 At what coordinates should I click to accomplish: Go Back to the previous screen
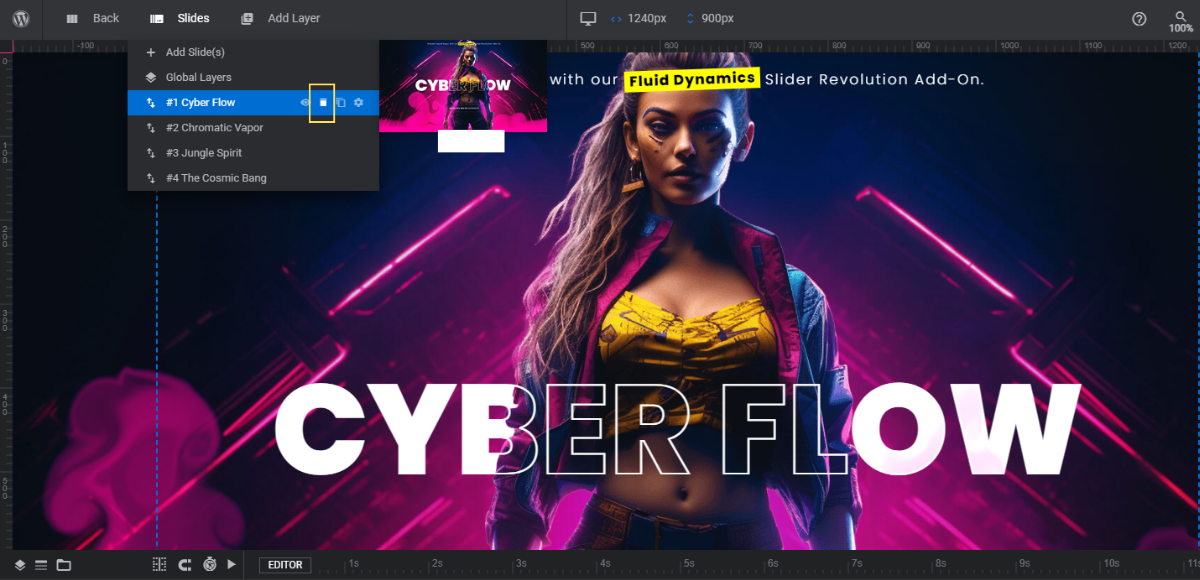tap(92, 18)
